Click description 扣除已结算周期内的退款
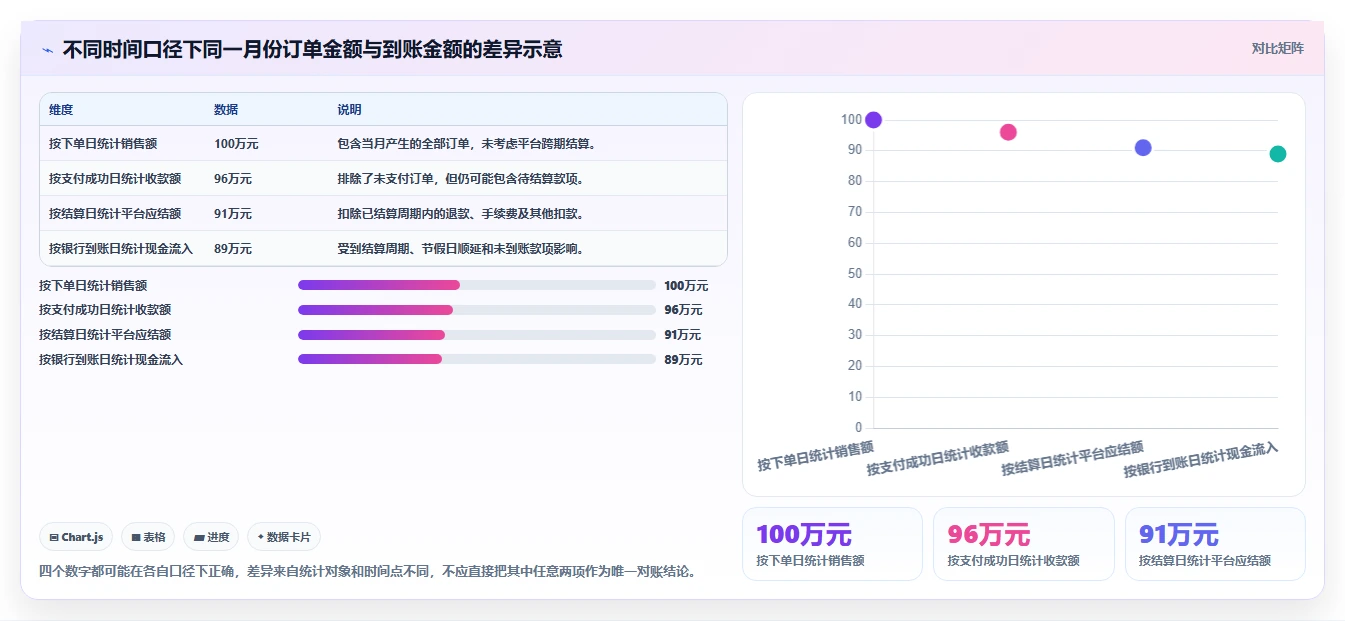 [461, 214]
